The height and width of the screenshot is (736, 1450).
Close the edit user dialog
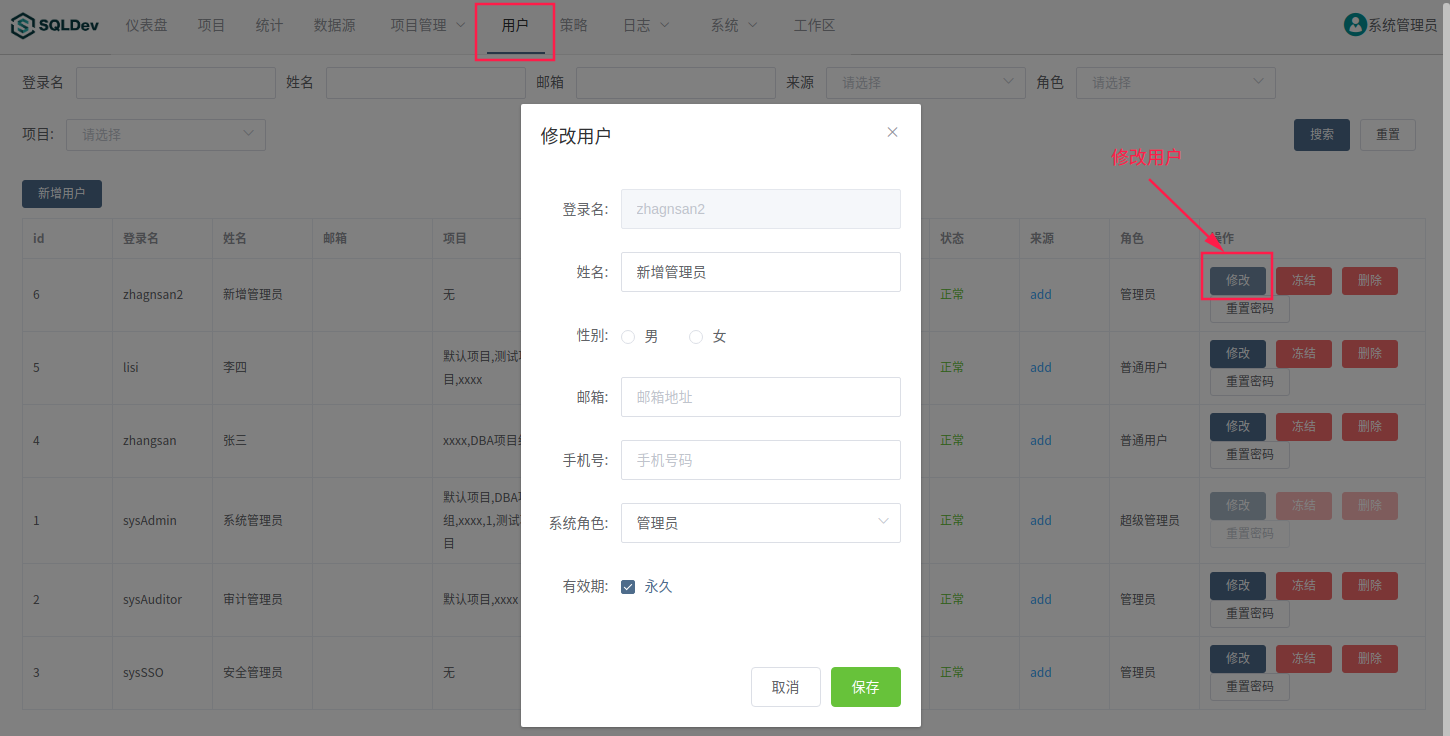tap(892, 132)
